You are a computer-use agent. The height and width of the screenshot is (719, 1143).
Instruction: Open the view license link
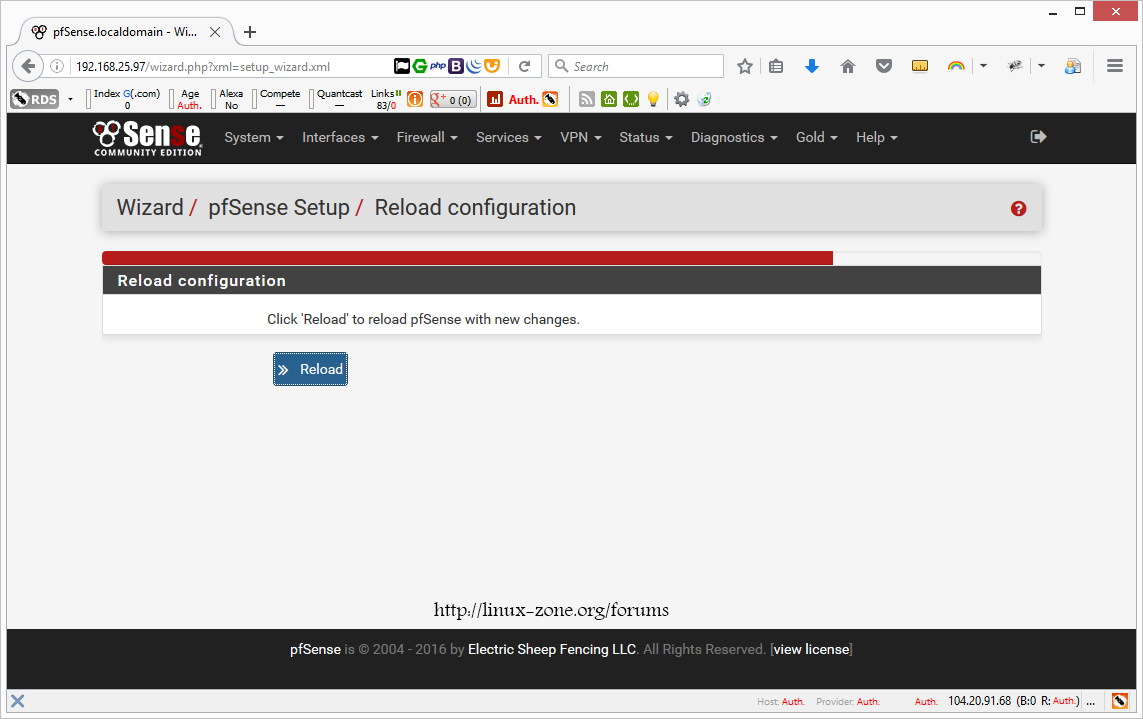[811, 650]
